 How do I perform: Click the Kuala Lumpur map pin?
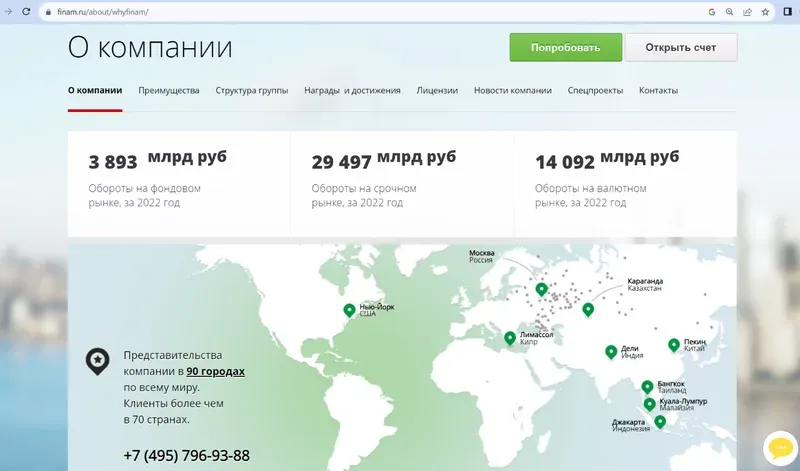point(649,405)
